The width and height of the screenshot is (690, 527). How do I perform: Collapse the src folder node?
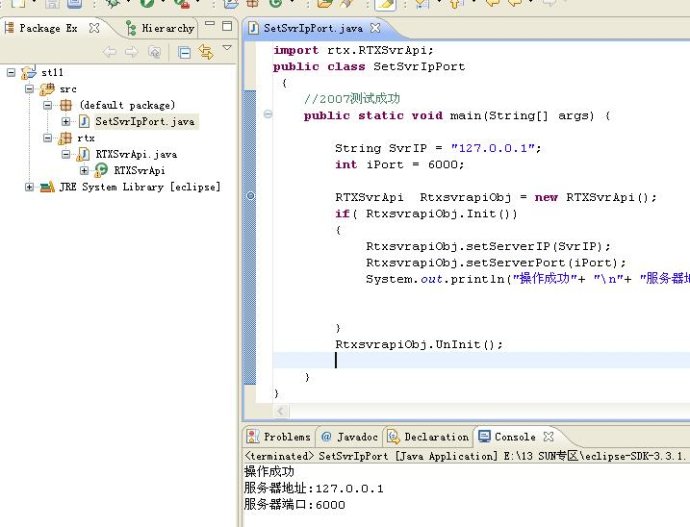tap(30, 89)
